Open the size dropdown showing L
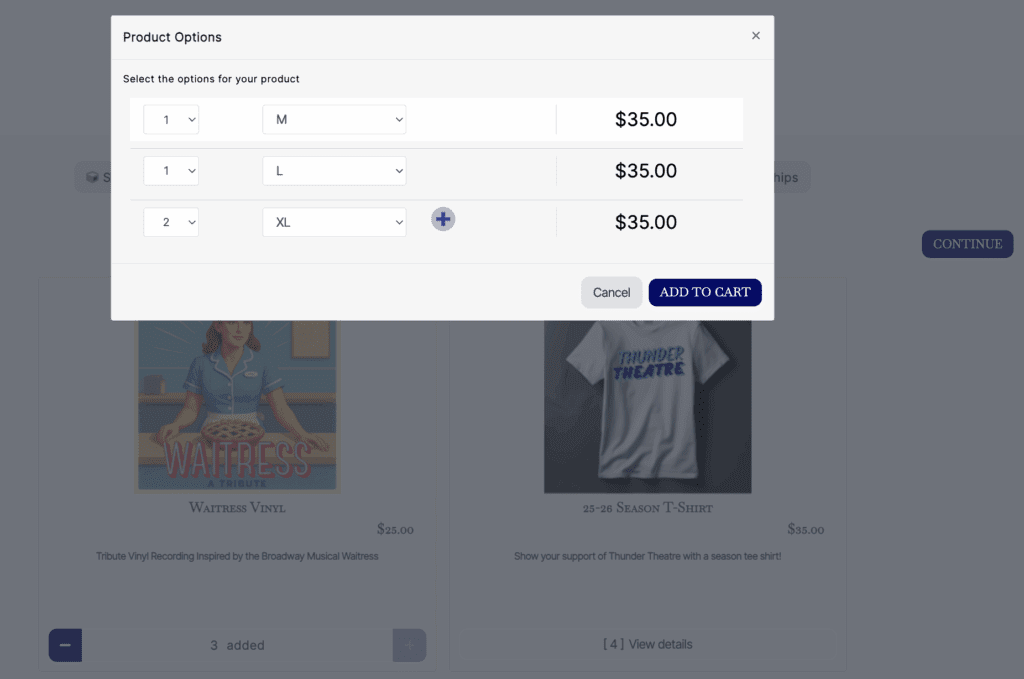 [x=334, y=171]
